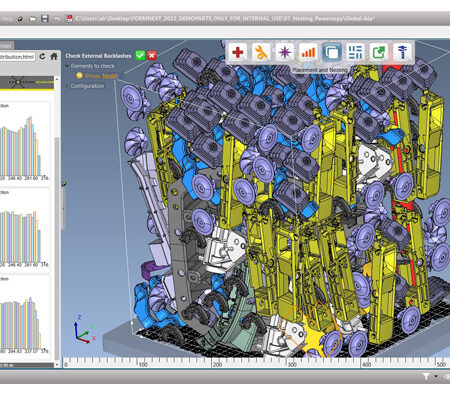Image resolution: width=450 pixels, height=395 pixels.
Task: Click the green export arrow icon
Action: click(379, 52)
